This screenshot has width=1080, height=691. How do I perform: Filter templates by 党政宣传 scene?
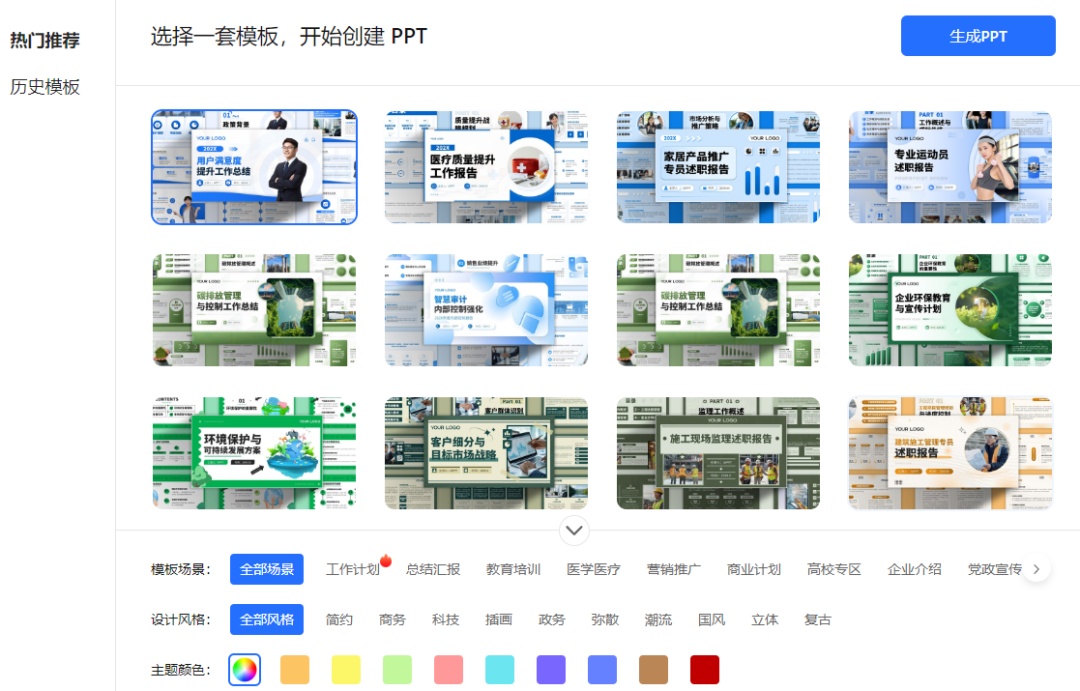click(x=994, y=569)
